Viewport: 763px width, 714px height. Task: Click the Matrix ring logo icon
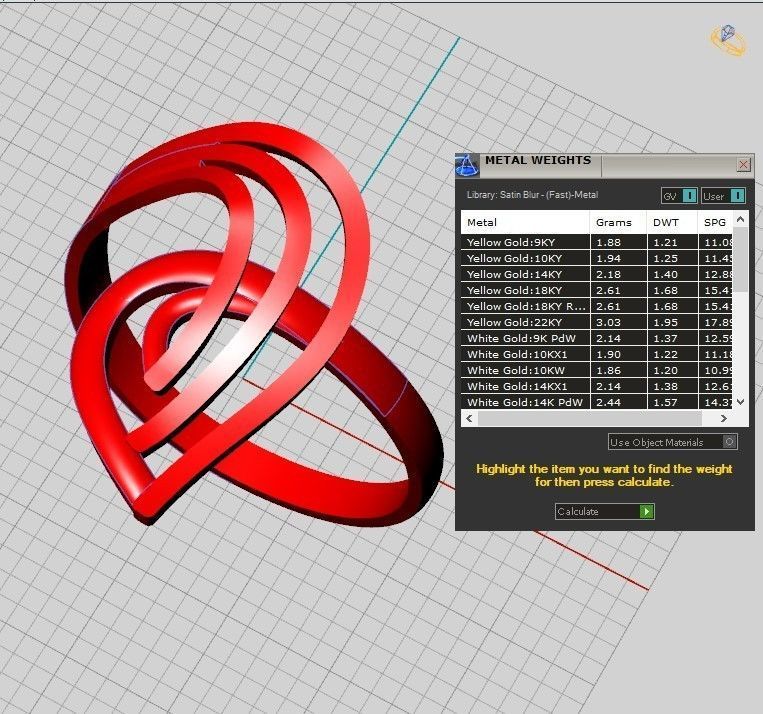point(728,40)
